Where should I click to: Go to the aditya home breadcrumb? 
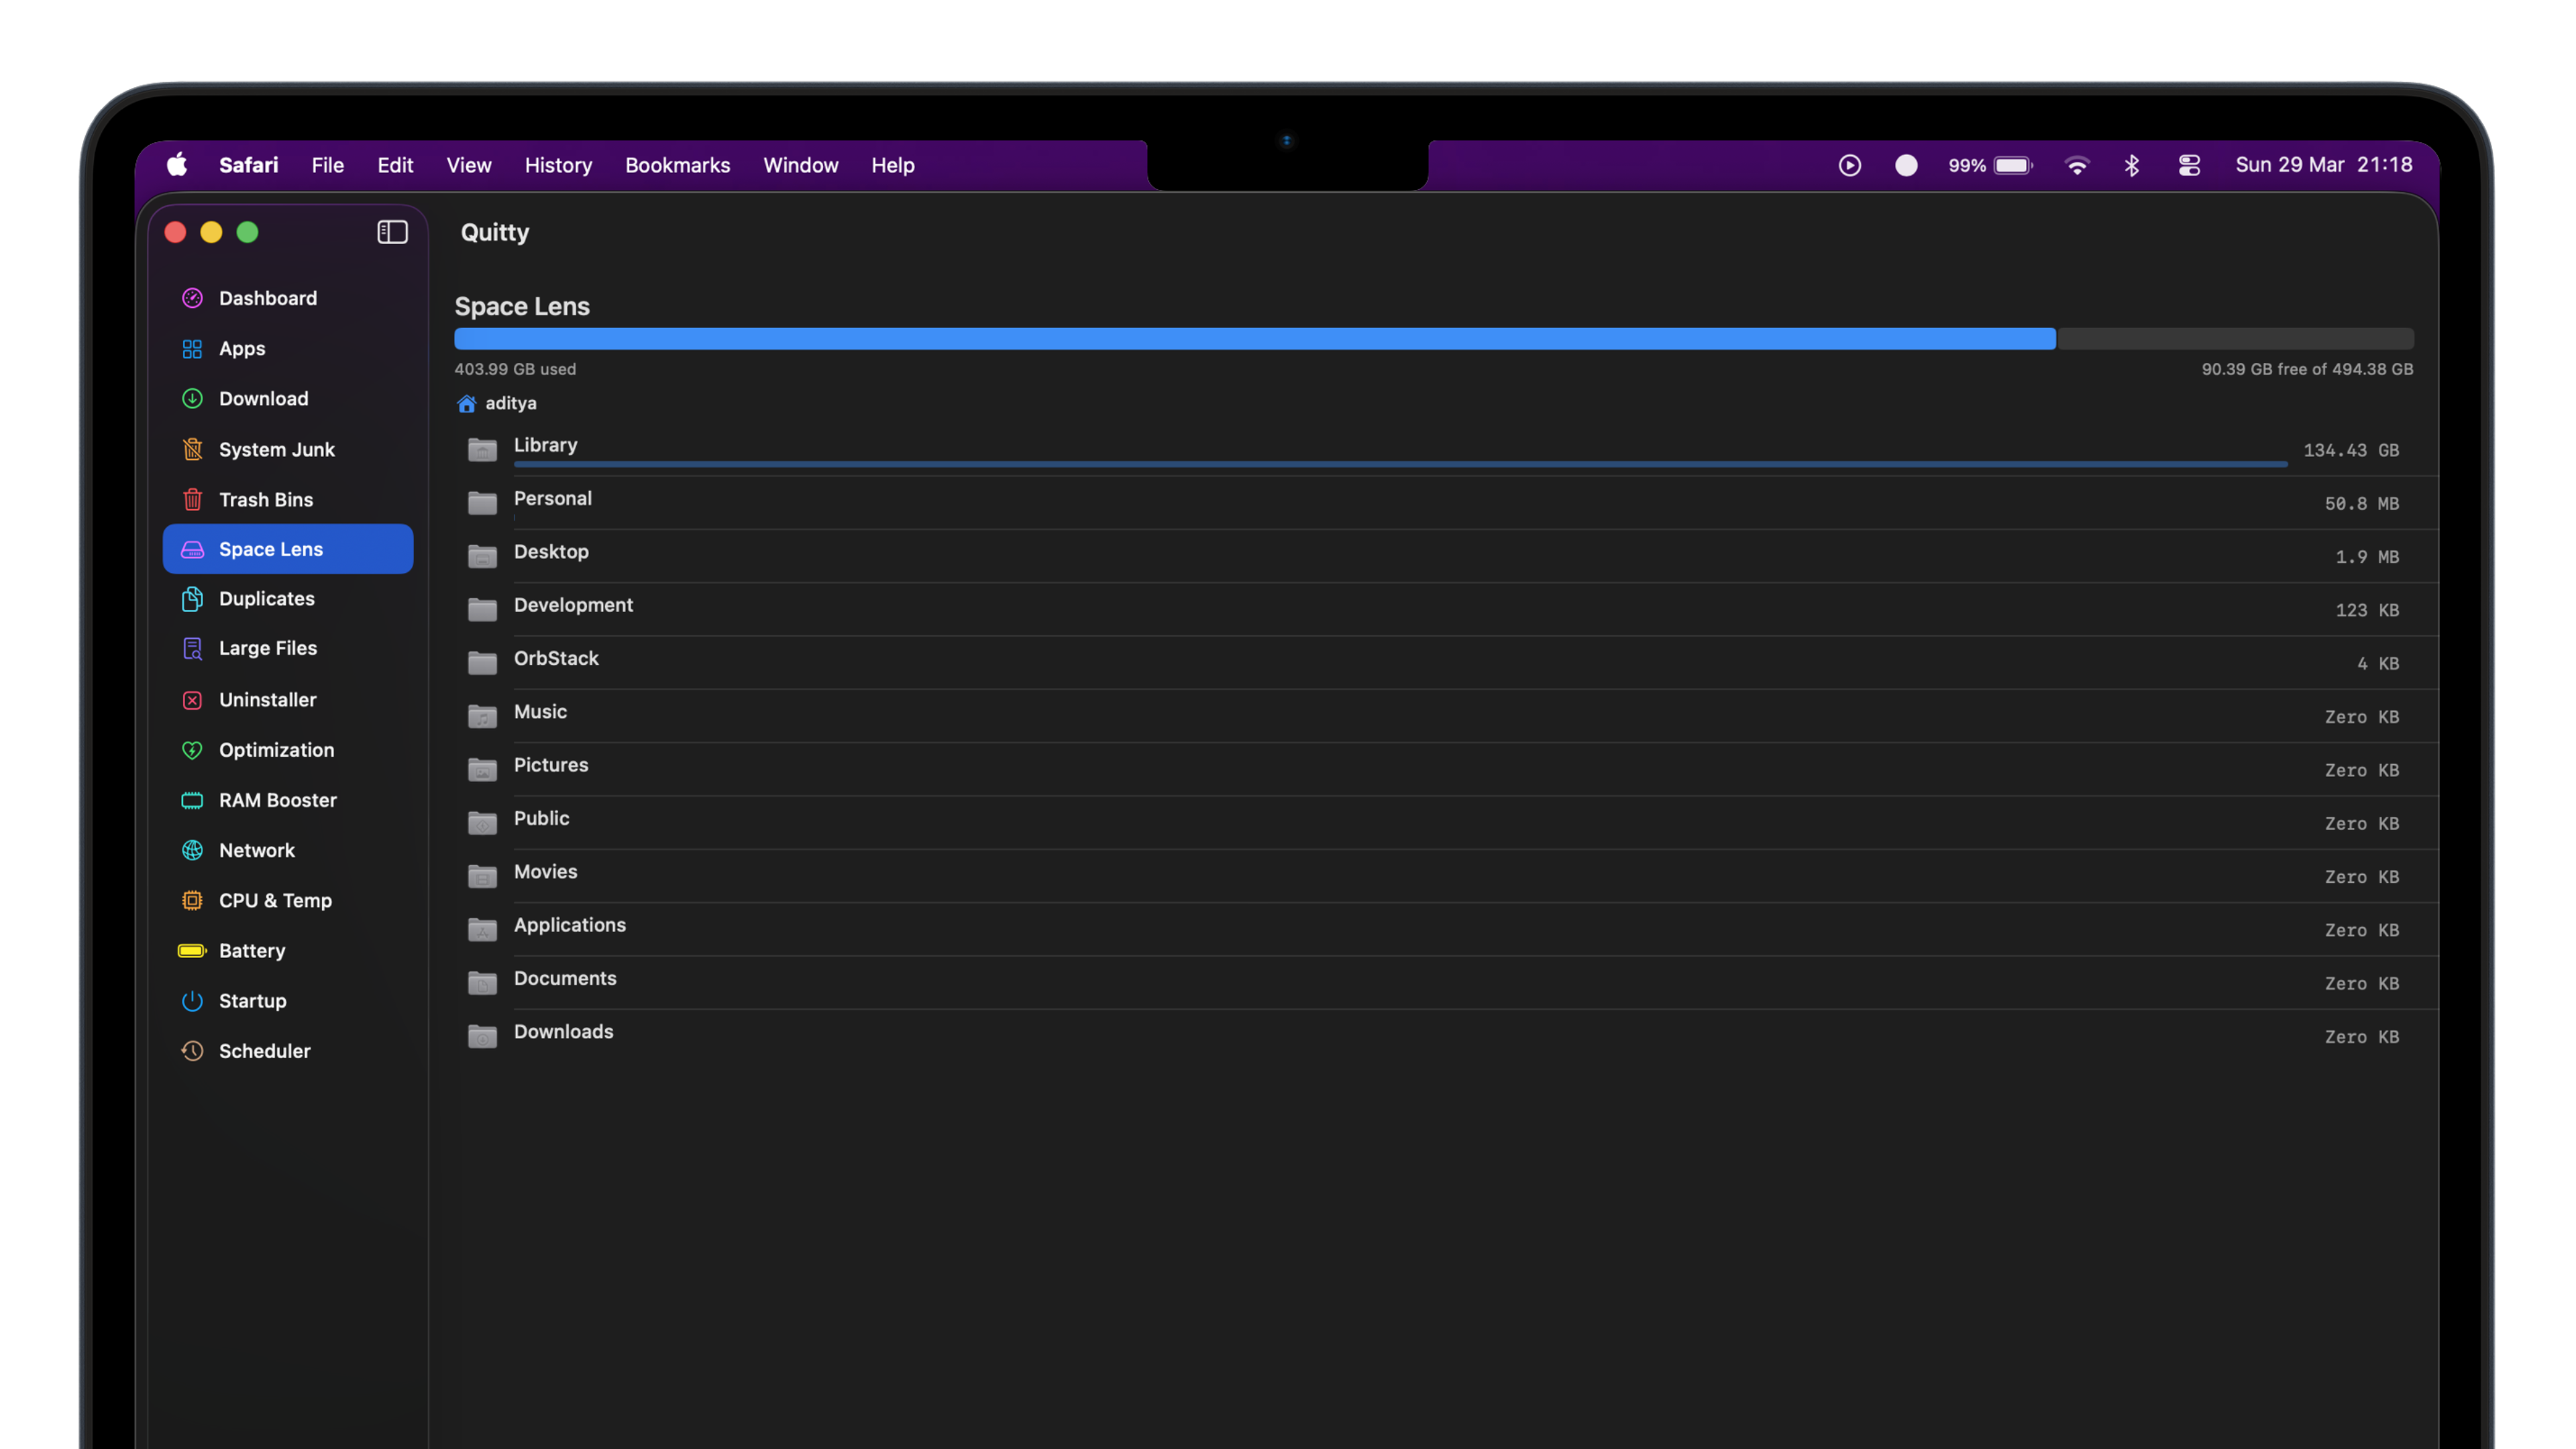click(x=510, y=403)
